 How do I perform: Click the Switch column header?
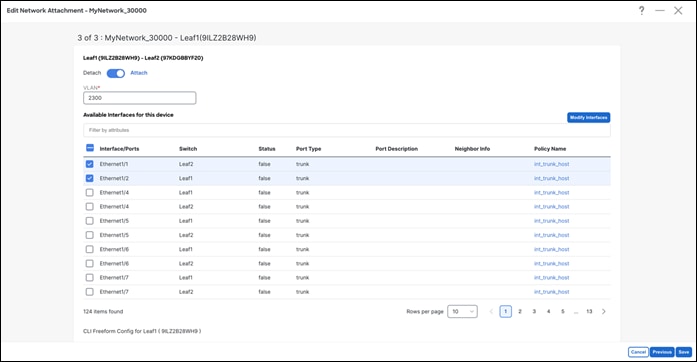[188, 149]
